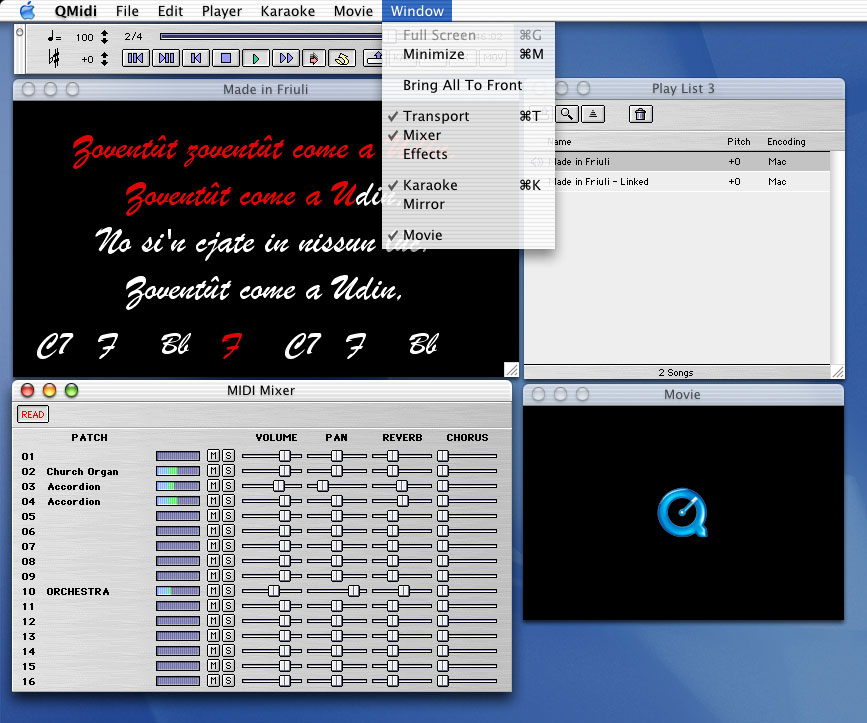Viewport: 867px width, 723px height.
Task: Mute channel 10 ORCHESTRA
Action: (213, 591)
